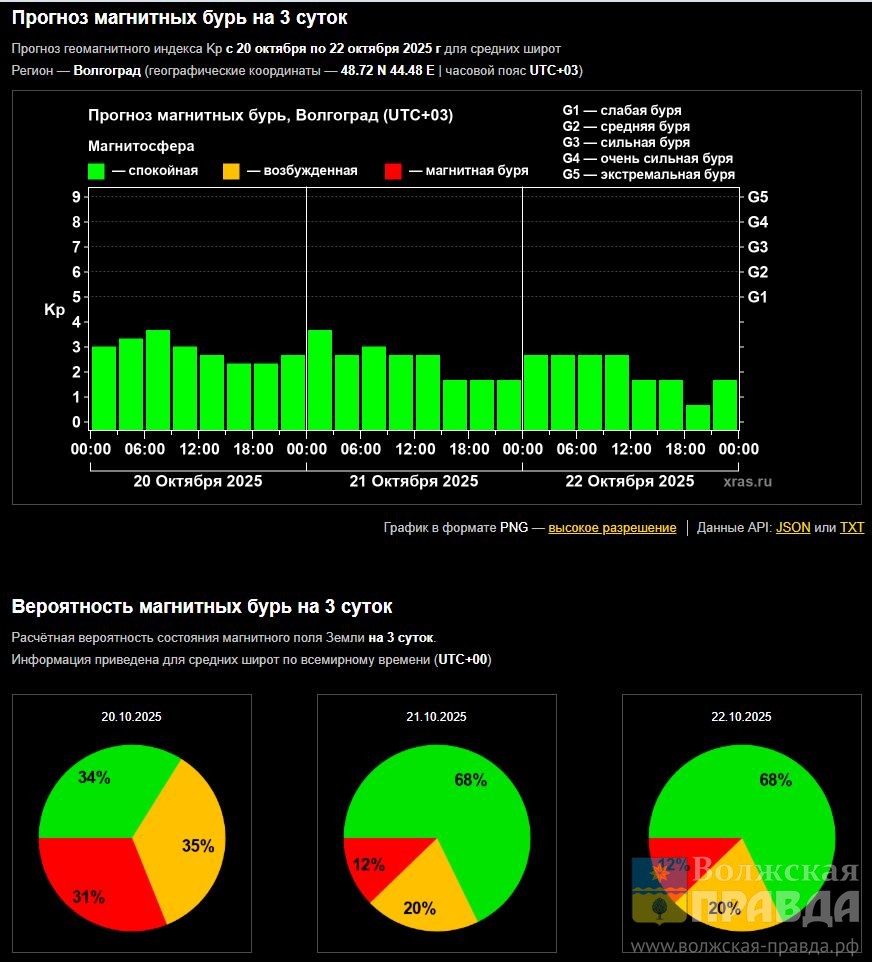The width and height of the screenshot is (872, 962).
Task: Click the xras.ru watermark on the chart
Action: point(747,482)
